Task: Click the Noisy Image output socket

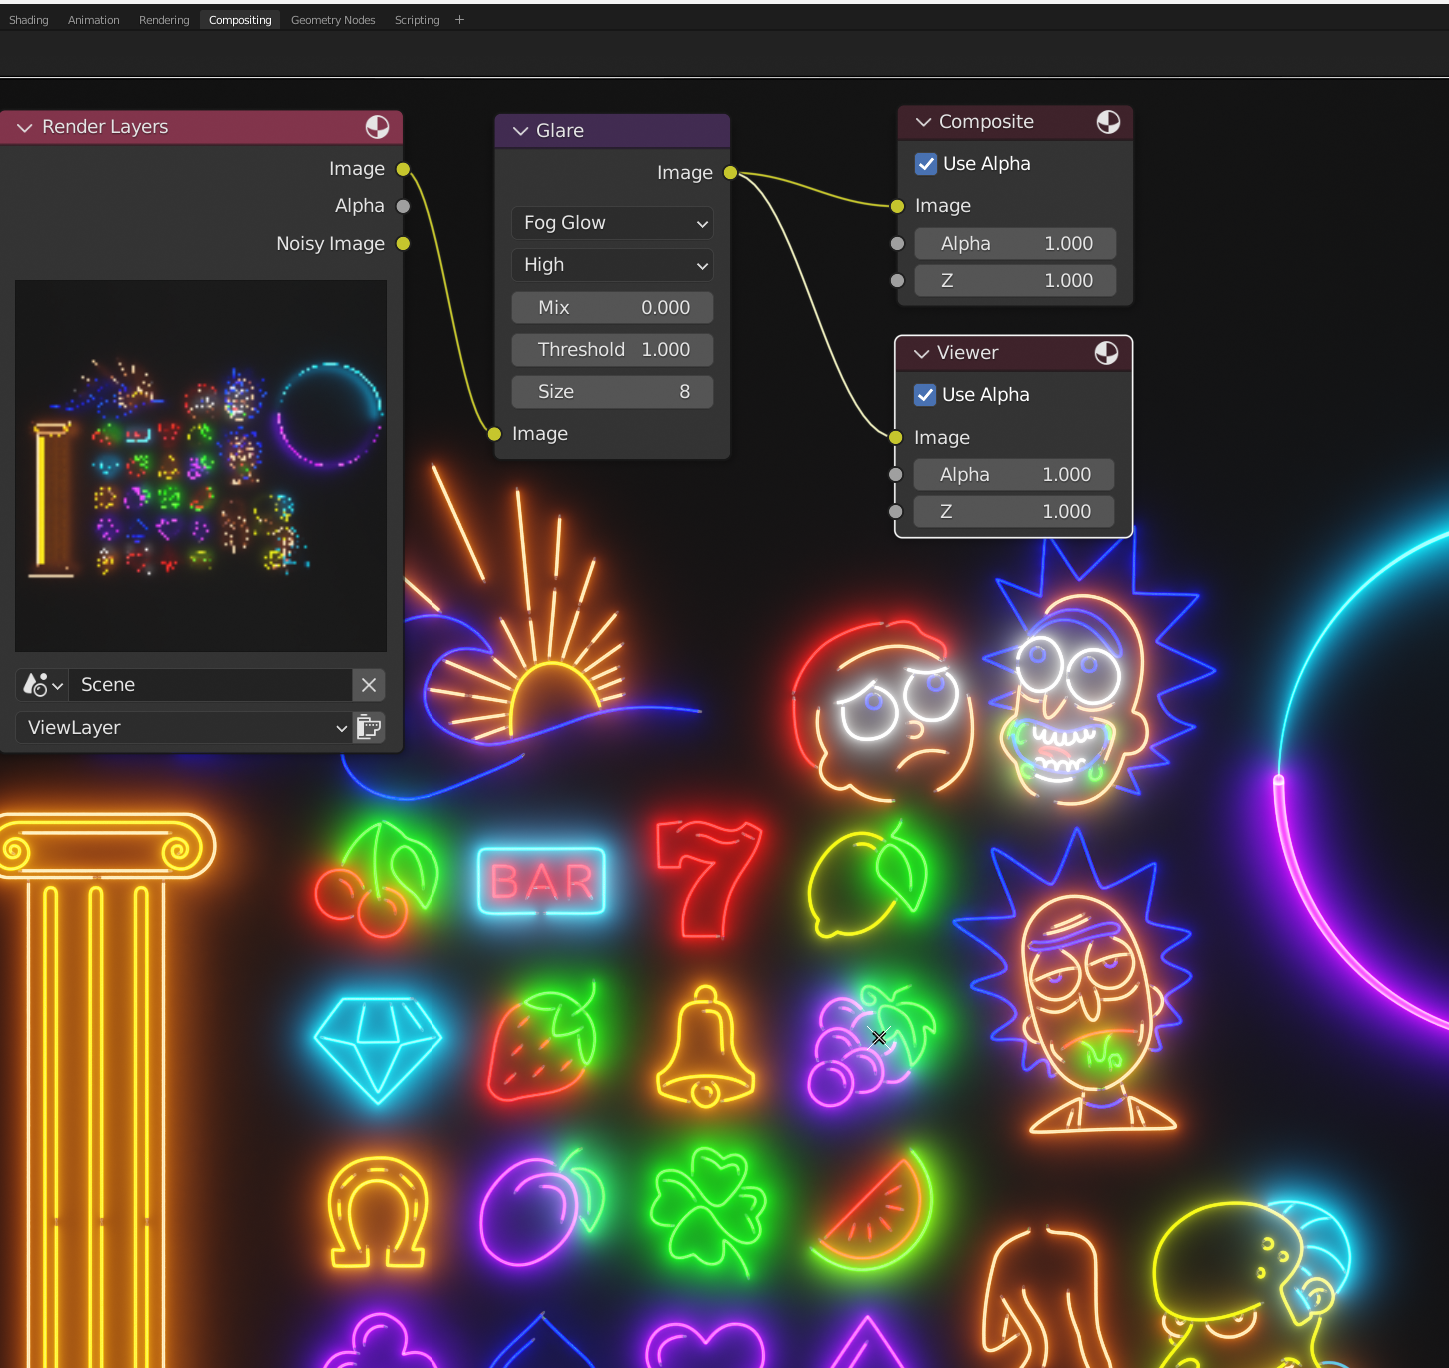Action: coord(403,244)
